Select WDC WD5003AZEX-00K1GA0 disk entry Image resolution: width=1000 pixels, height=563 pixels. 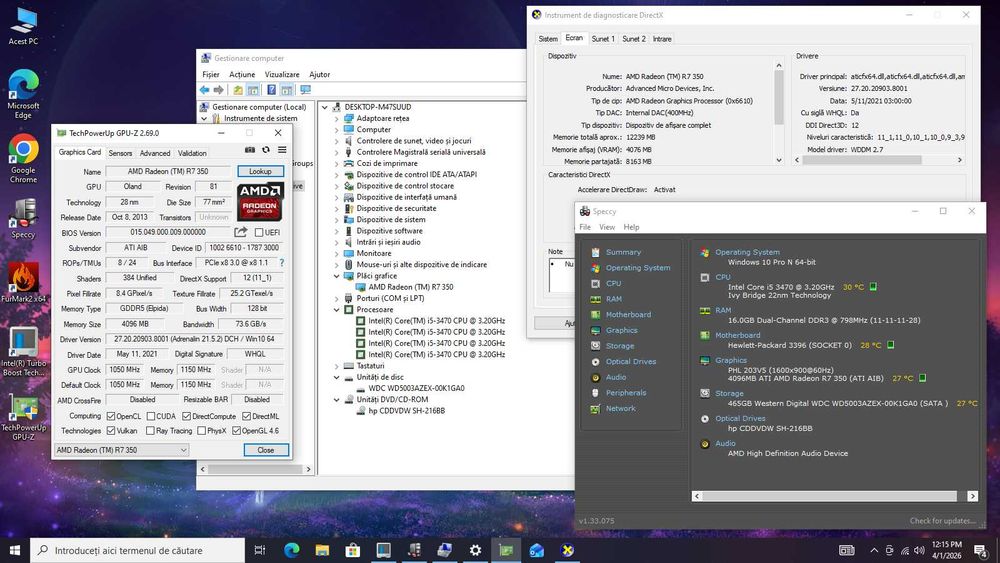[416, 388]
